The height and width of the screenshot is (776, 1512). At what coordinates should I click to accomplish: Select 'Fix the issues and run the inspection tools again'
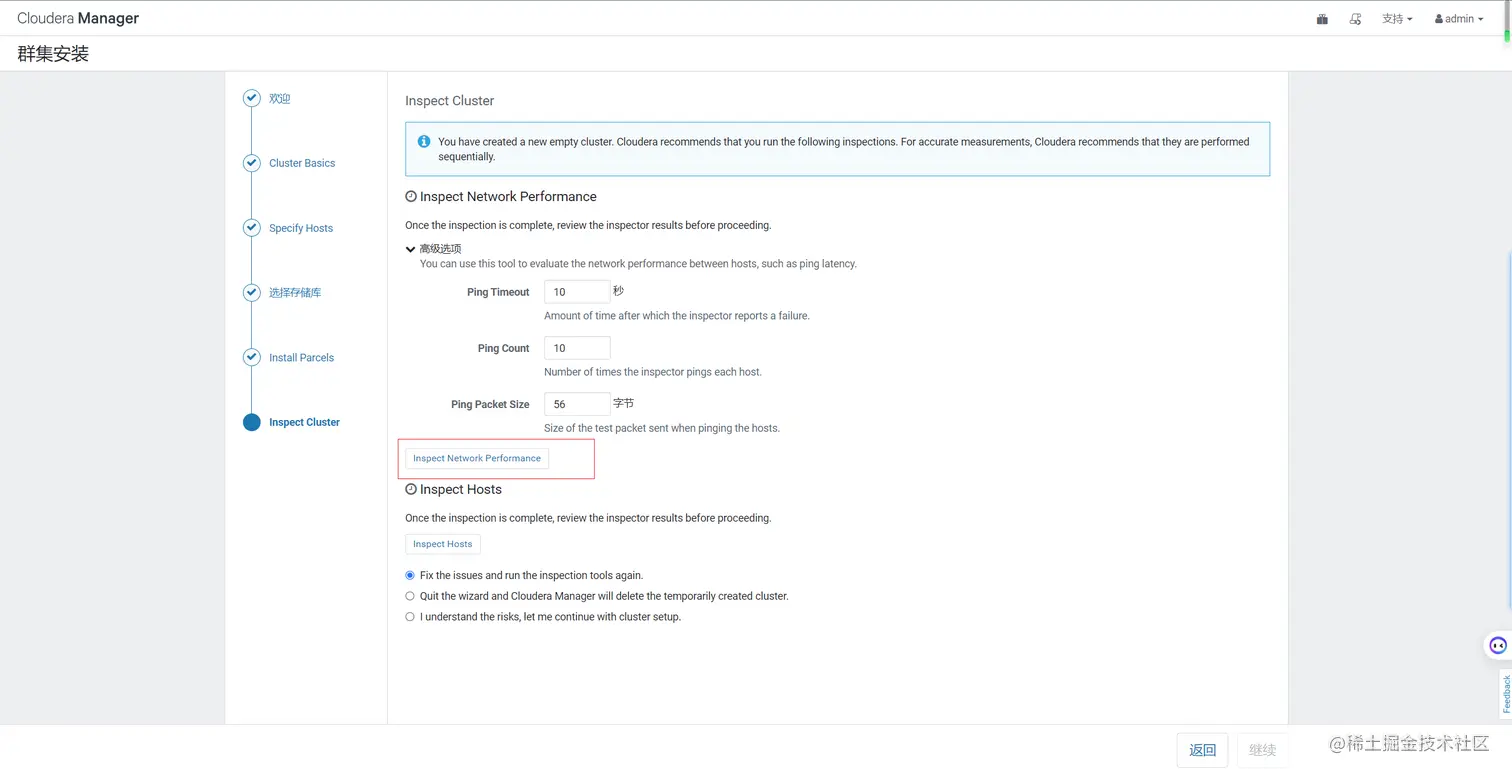click(x=410, y=576)
